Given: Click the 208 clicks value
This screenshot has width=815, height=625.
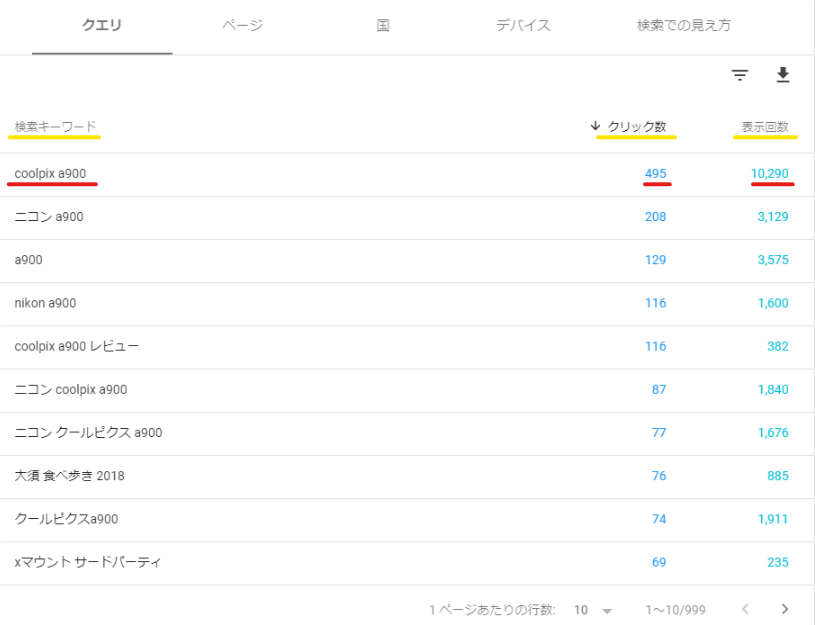Looking at the screenshot, I should (x=655, y=217).
